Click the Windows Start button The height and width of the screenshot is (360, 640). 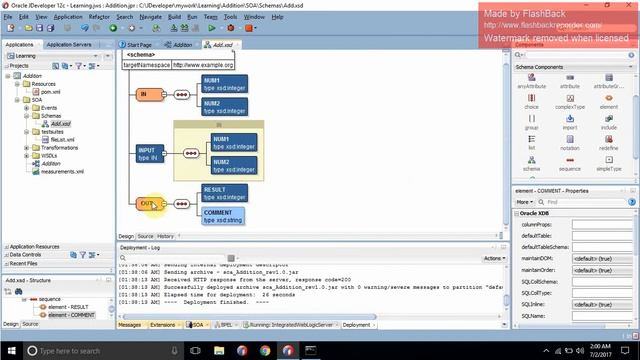[x=11, y=351]
